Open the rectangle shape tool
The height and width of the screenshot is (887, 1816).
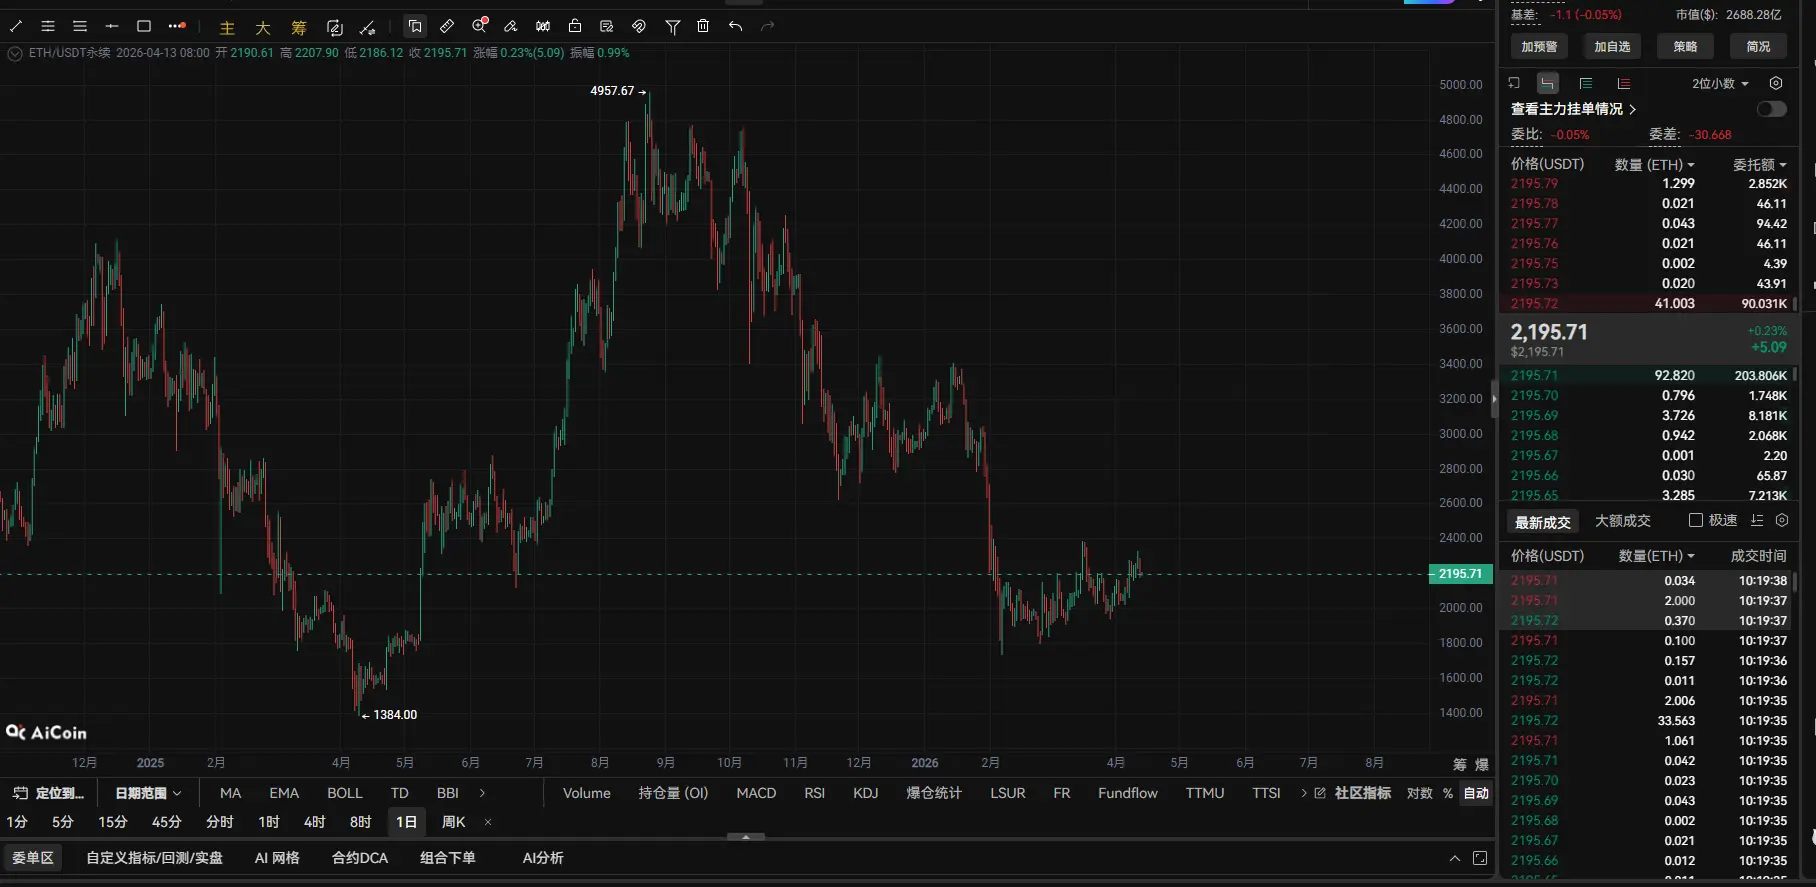point(144,26)
